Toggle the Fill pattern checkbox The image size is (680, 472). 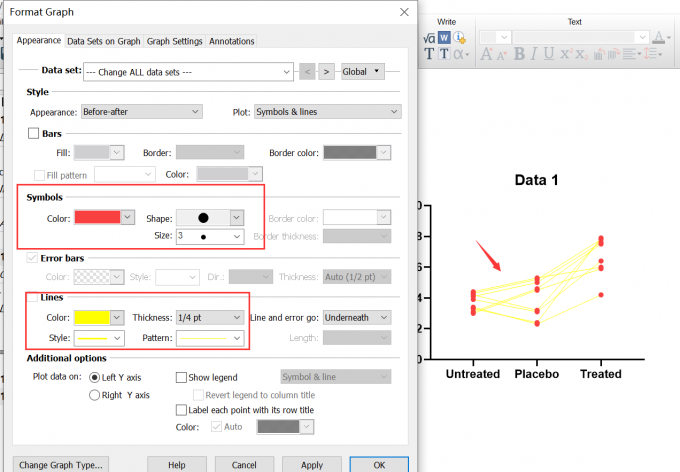[x=39, y=175]
